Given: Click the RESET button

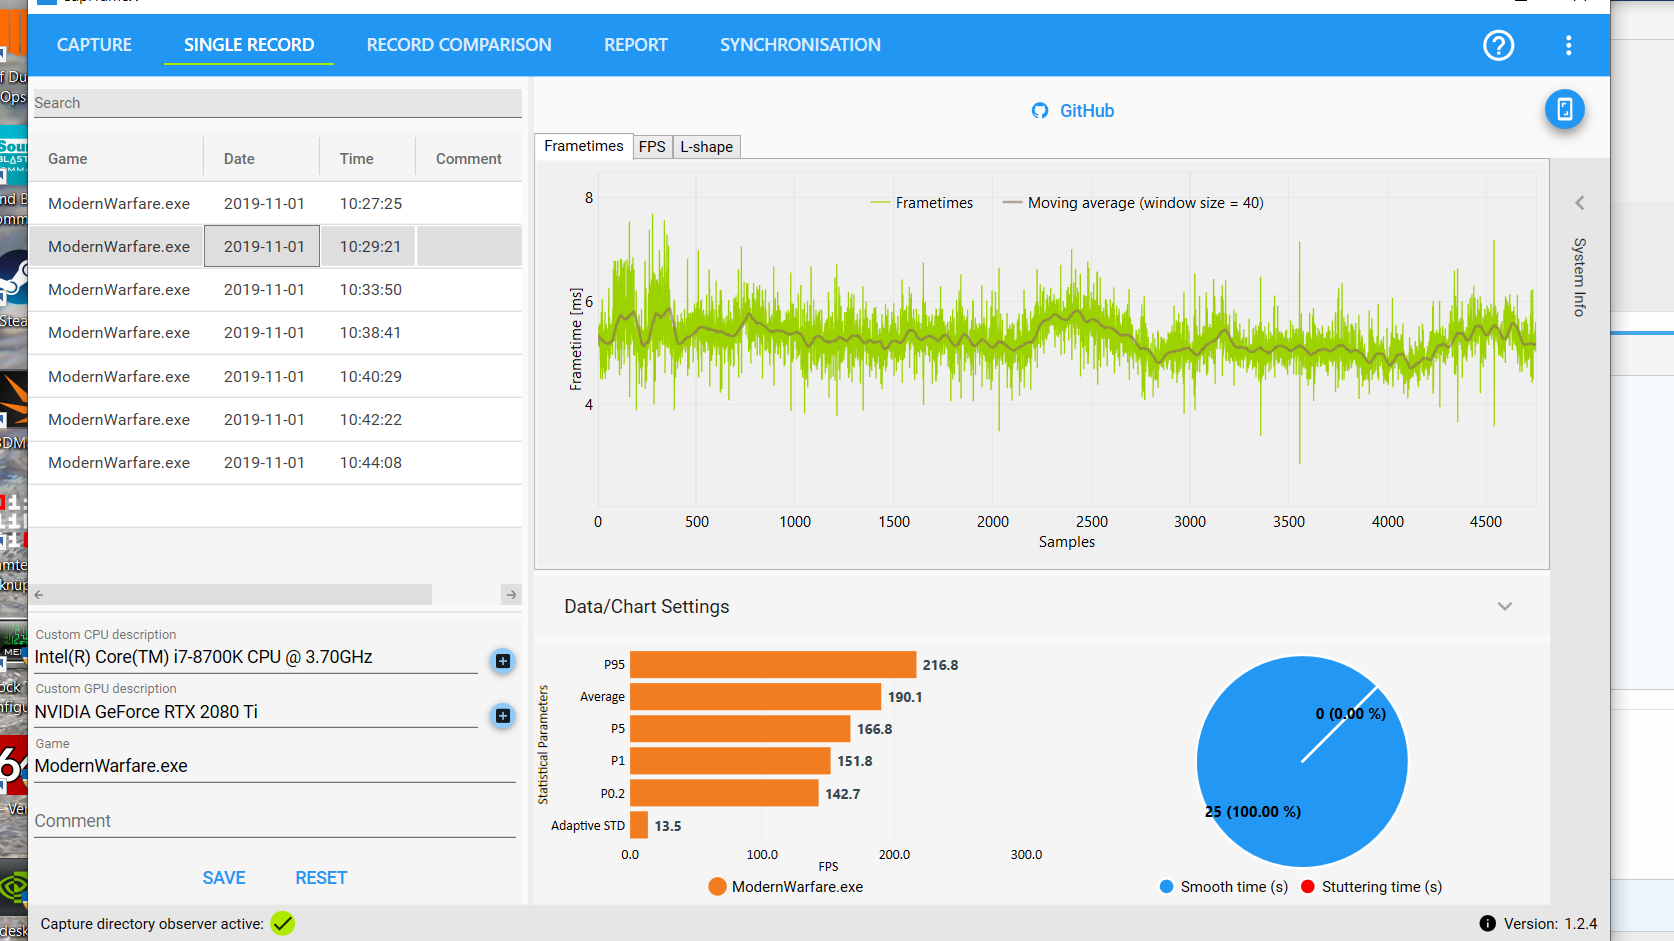Looking at the screenshot, I should (x=321, y=878).
